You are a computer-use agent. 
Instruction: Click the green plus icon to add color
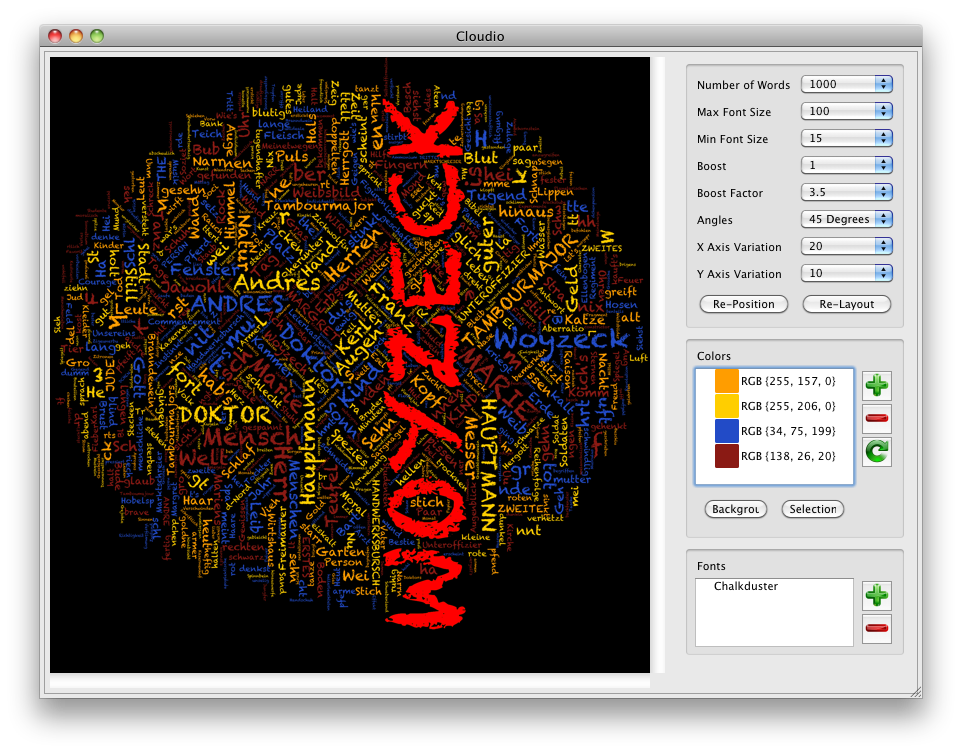tap(877, 384)
